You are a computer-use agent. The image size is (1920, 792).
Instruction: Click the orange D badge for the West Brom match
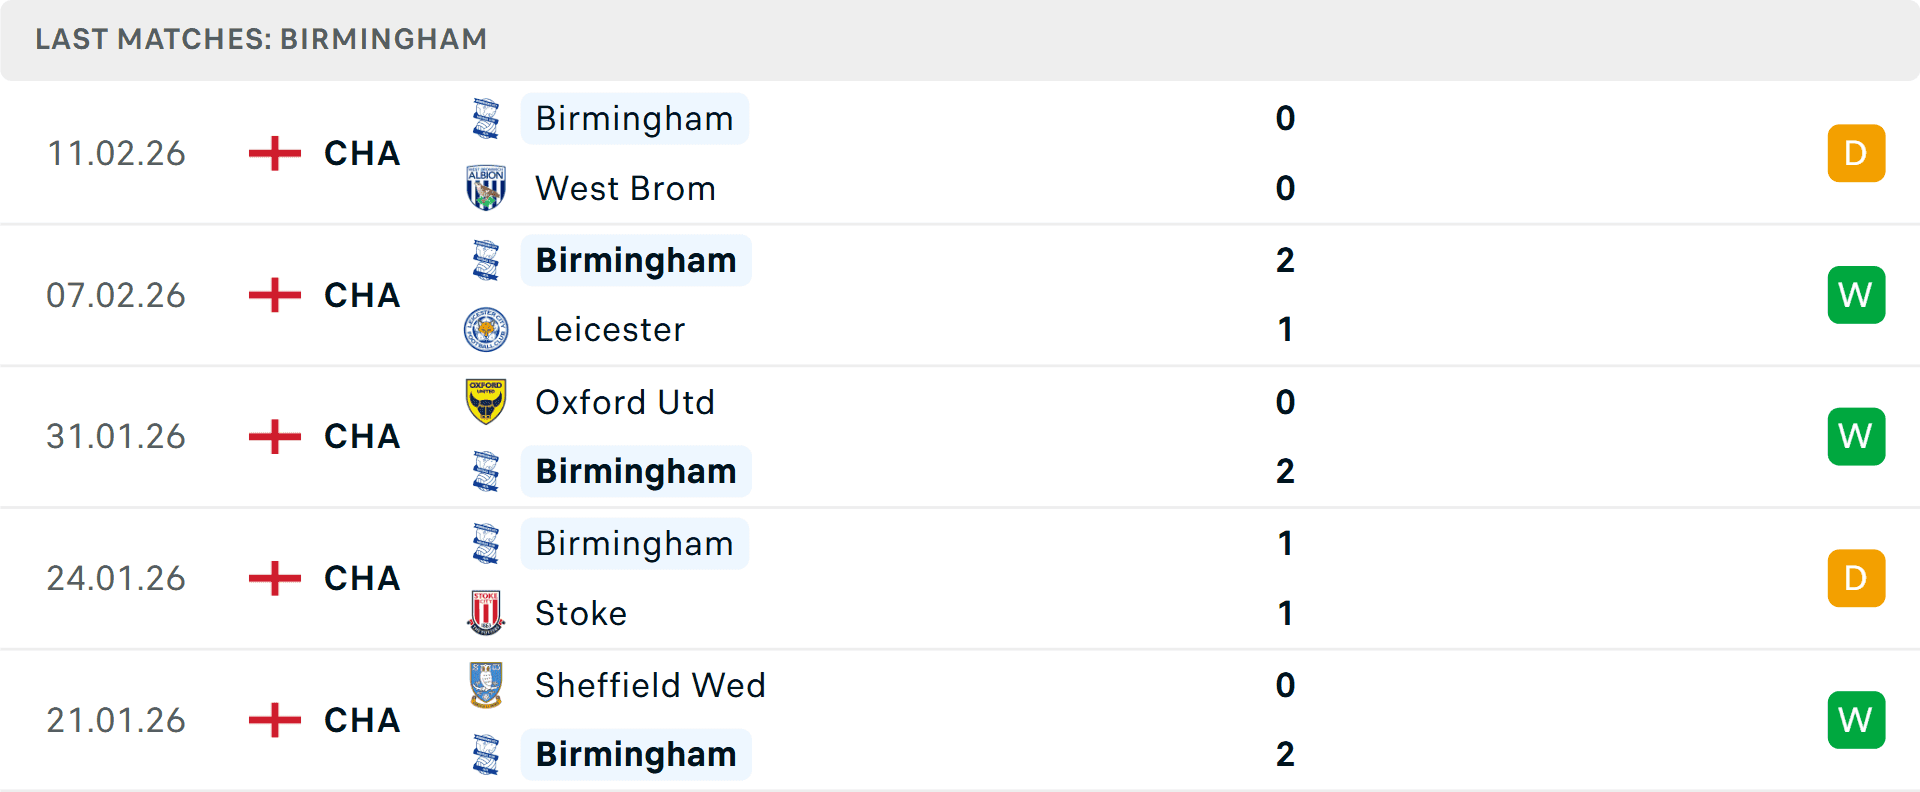point(1856,153)
